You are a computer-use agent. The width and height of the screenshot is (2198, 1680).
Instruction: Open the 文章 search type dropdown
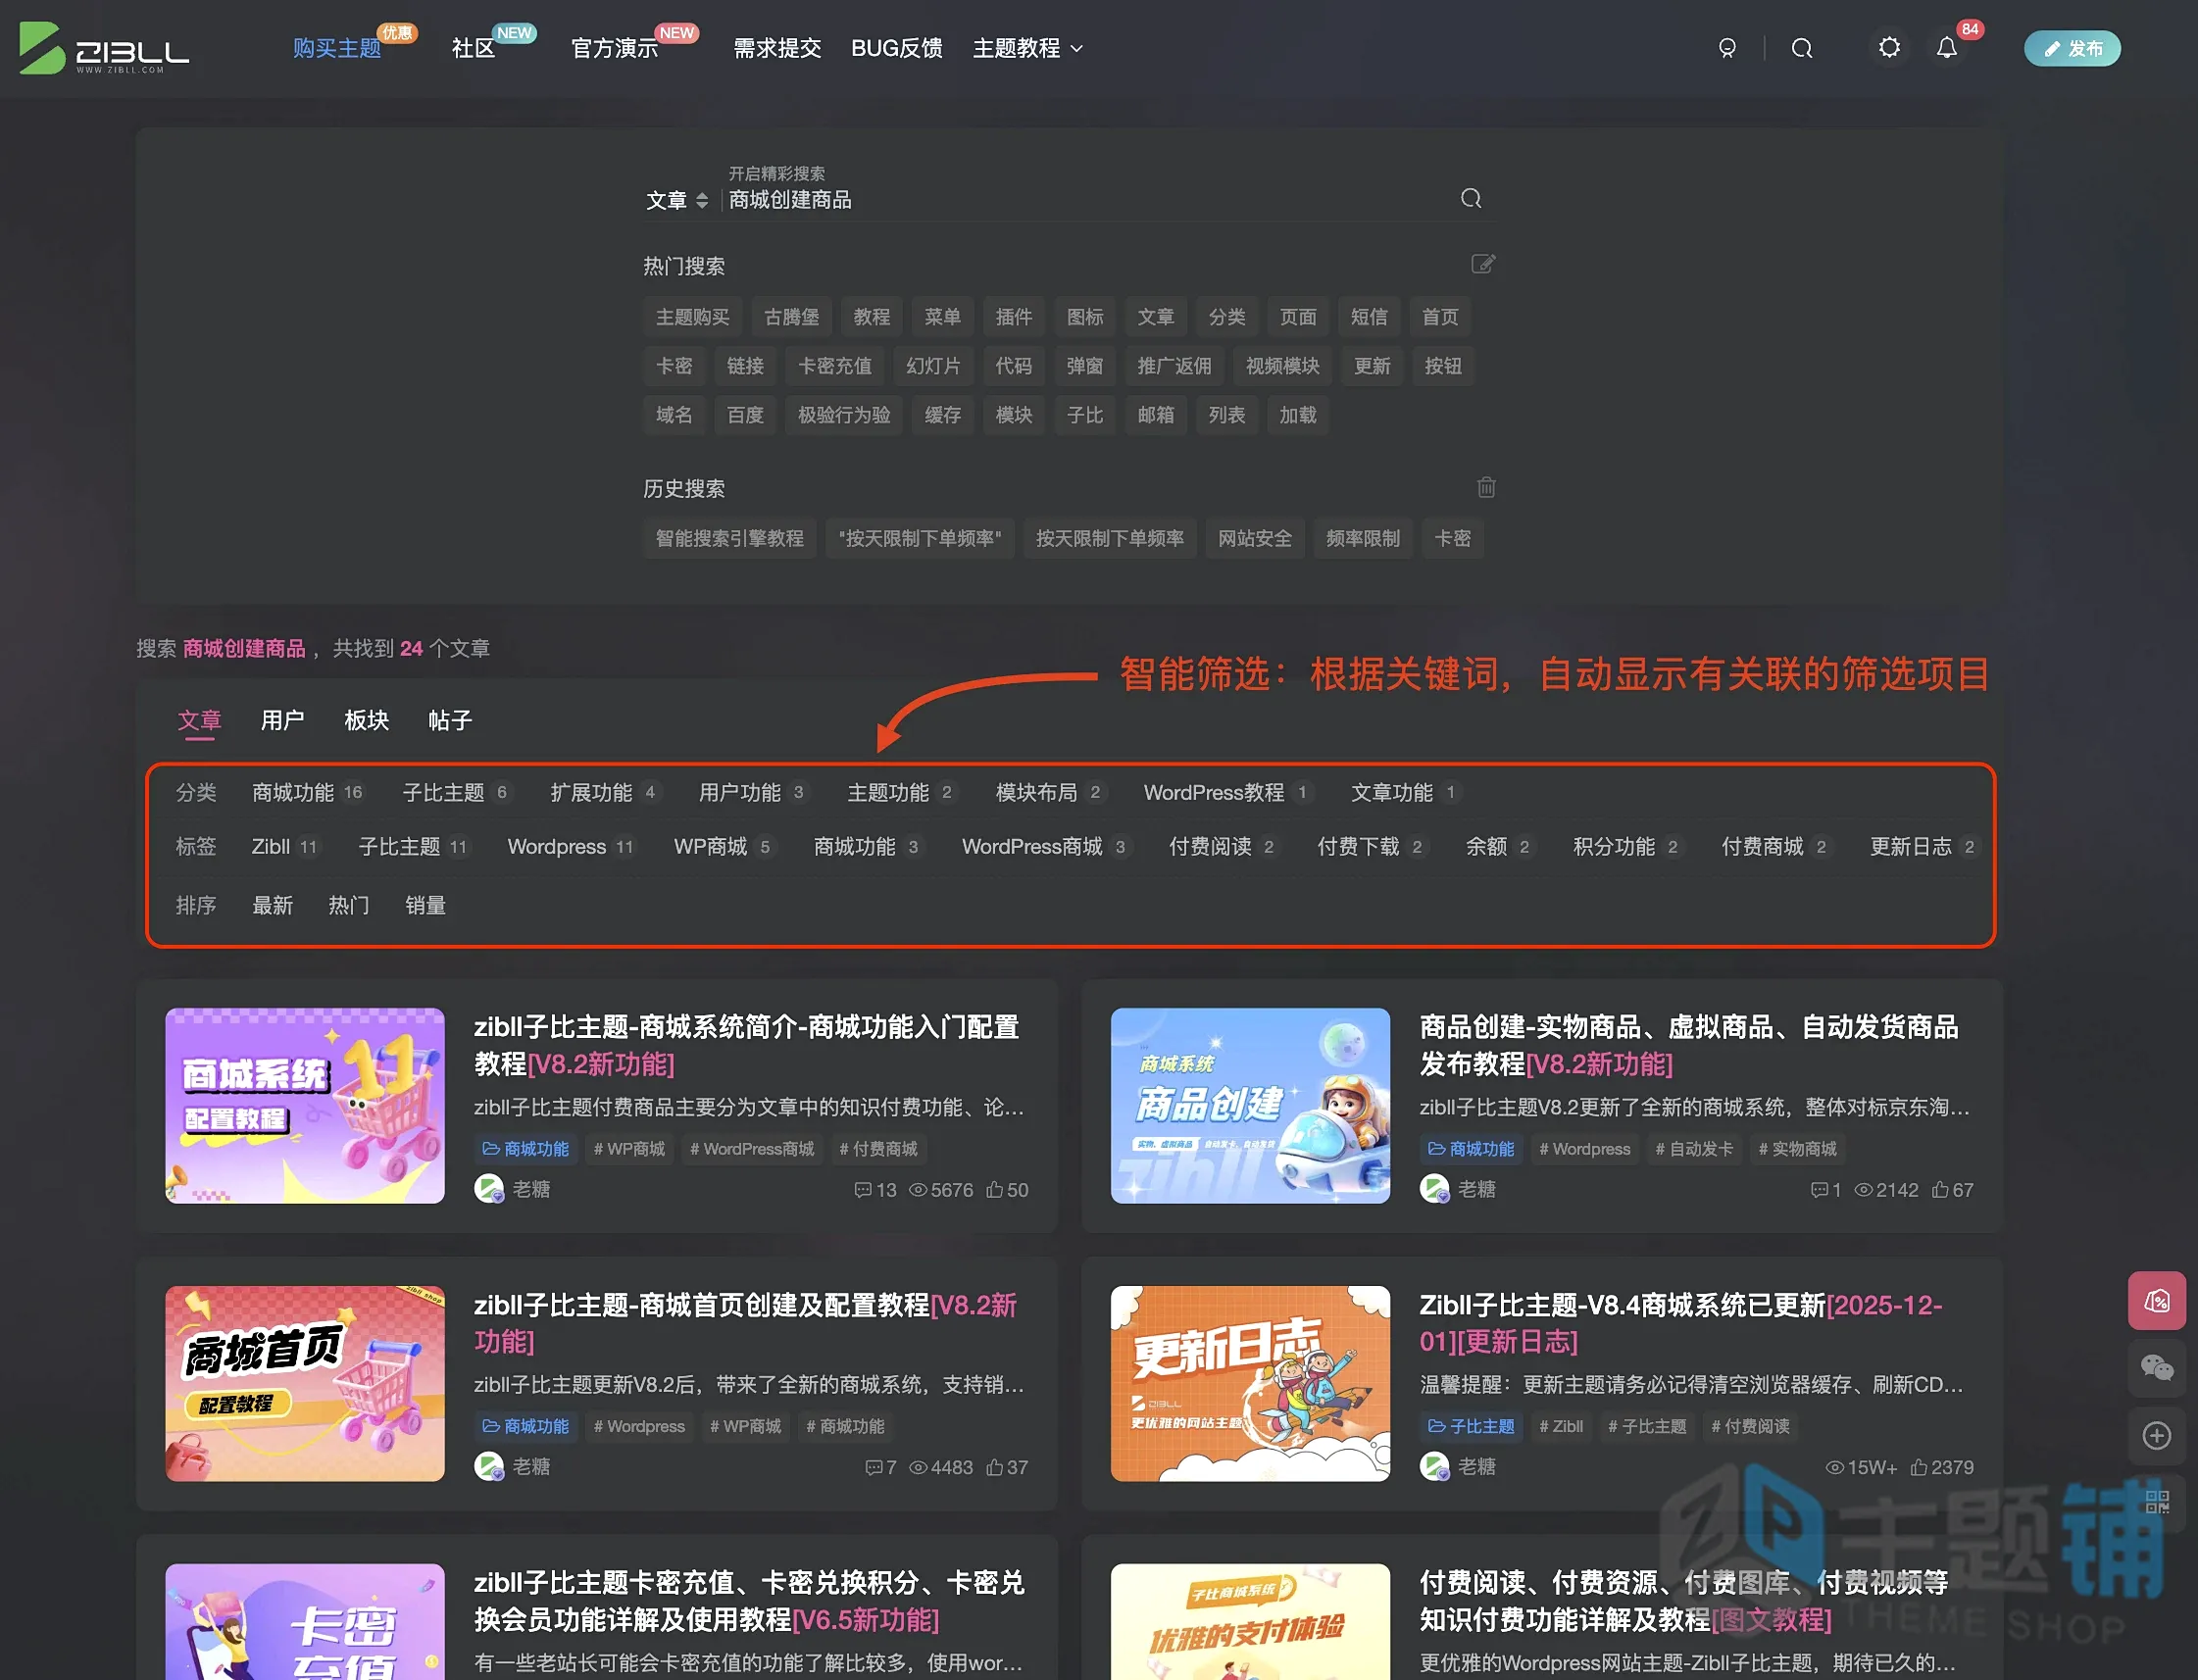[x=677, y=200]
